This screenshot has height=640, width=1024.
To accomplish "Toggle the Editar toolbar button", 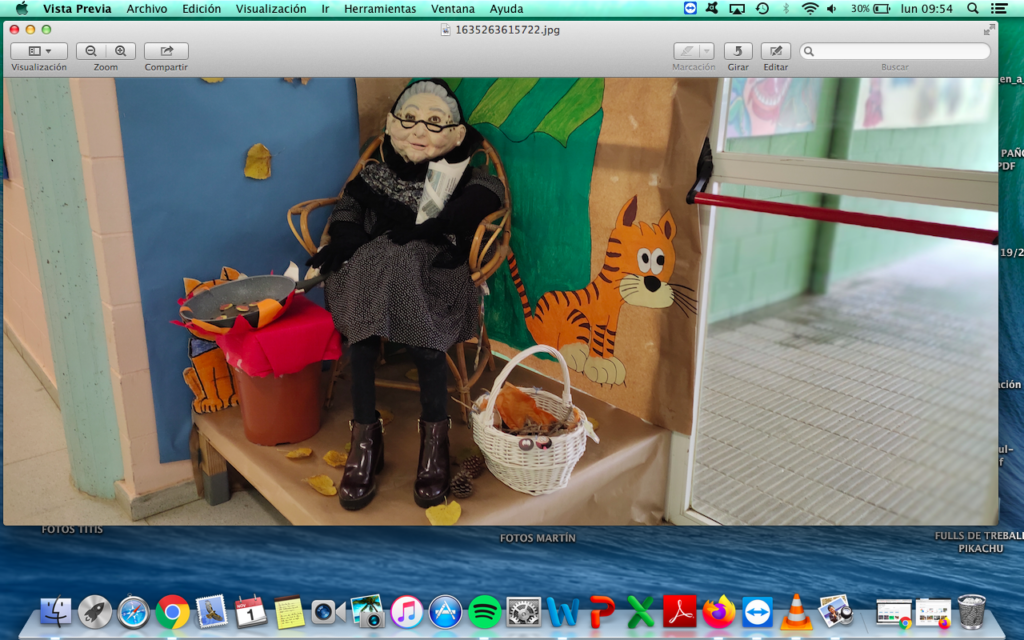I will pyautogui.click(x=775, y=51).
